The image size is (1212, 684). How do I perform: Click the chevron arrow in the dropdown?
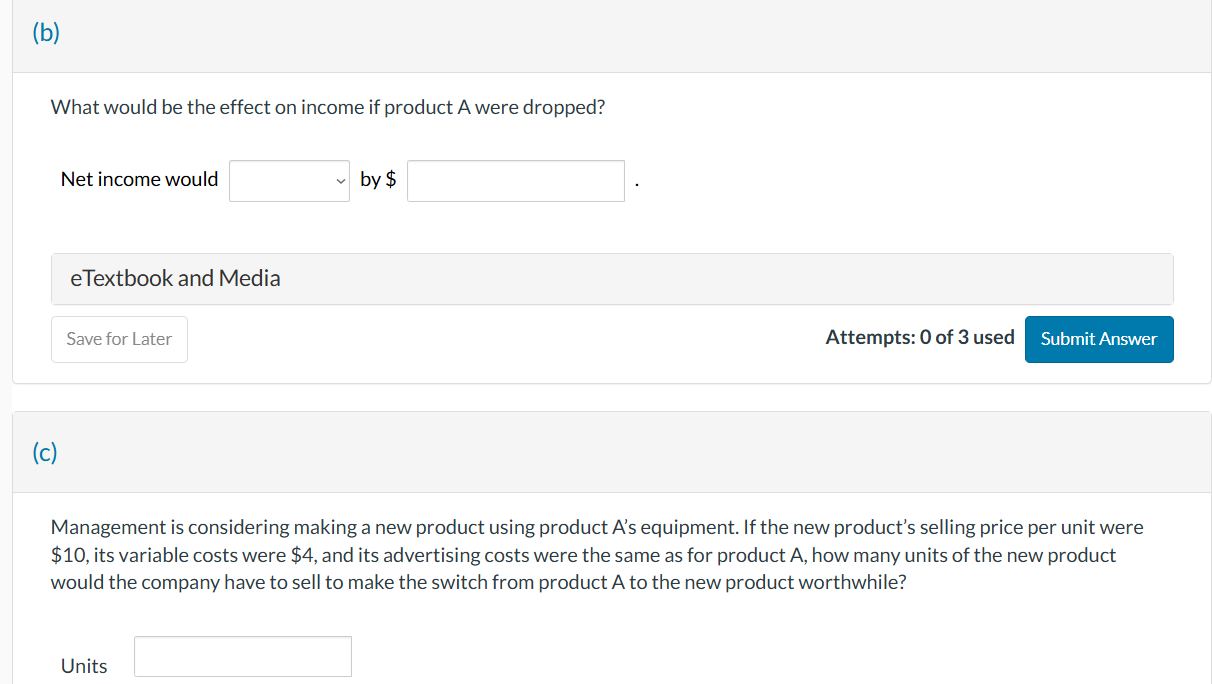tap(341, 181)
